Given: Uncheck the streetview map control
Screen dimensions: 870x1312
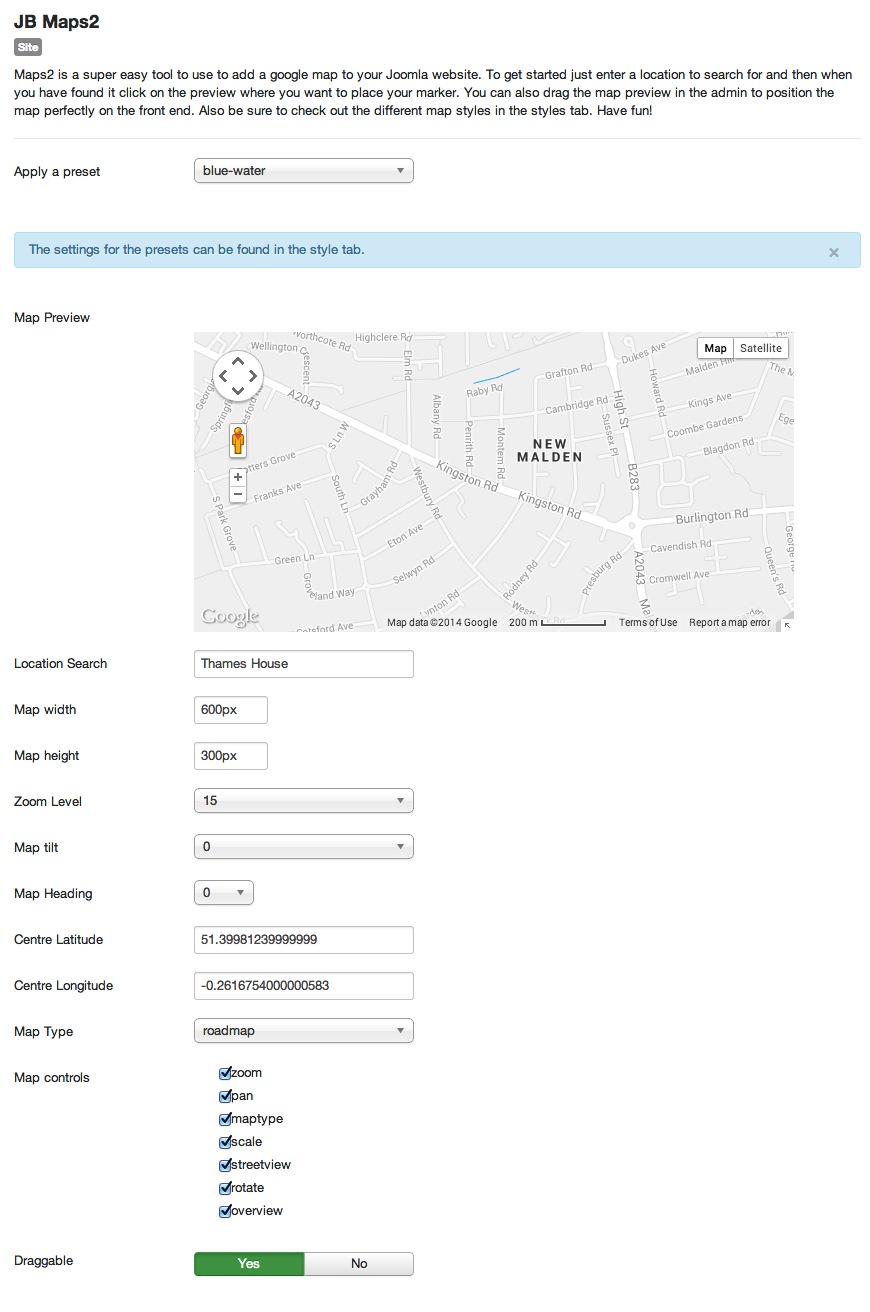Looking at the screenshot, I should [x=225, y=1165].
